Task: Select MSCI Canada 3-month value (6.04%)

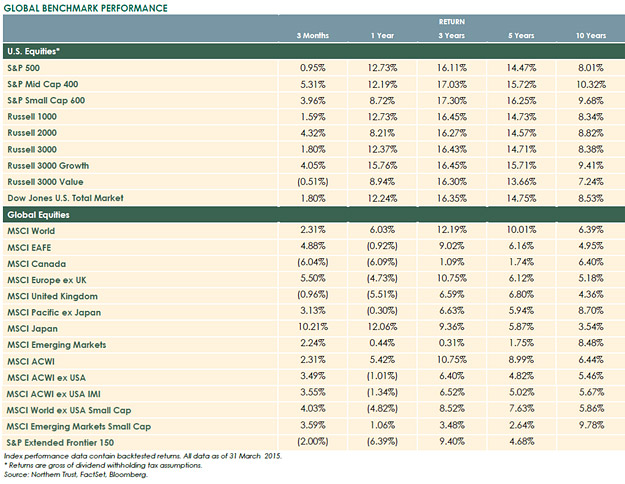Action: pyautogui.click(x=312, y=262)
